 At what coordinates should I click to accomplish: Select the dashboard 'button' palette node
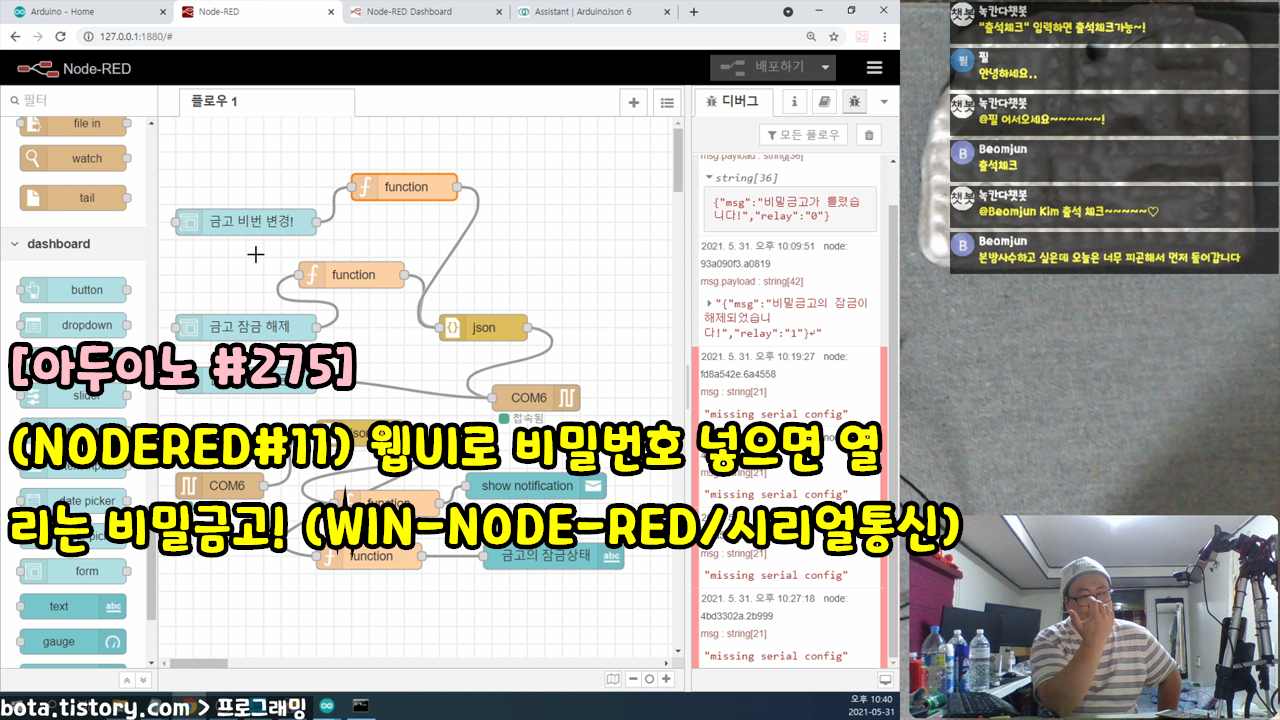(74, 290)
